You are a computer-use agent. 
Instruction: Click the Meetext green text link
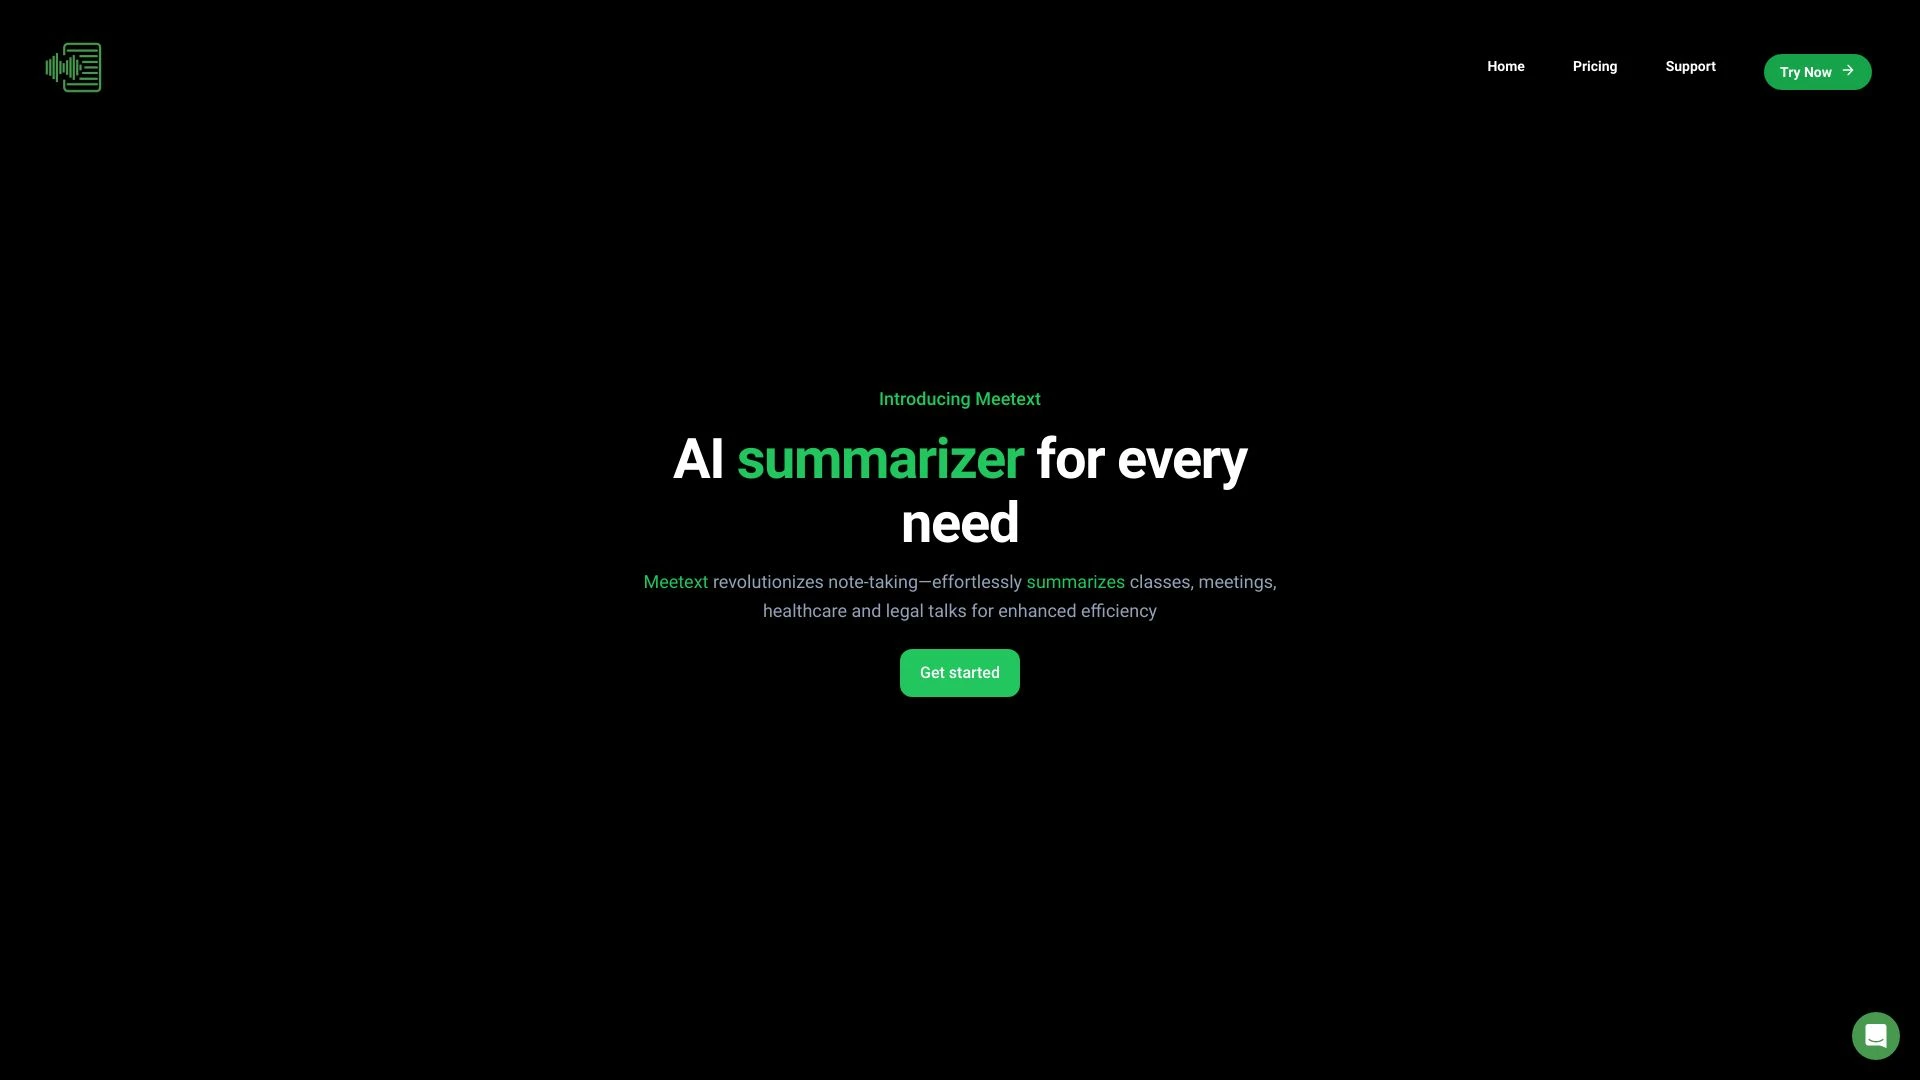675,582
